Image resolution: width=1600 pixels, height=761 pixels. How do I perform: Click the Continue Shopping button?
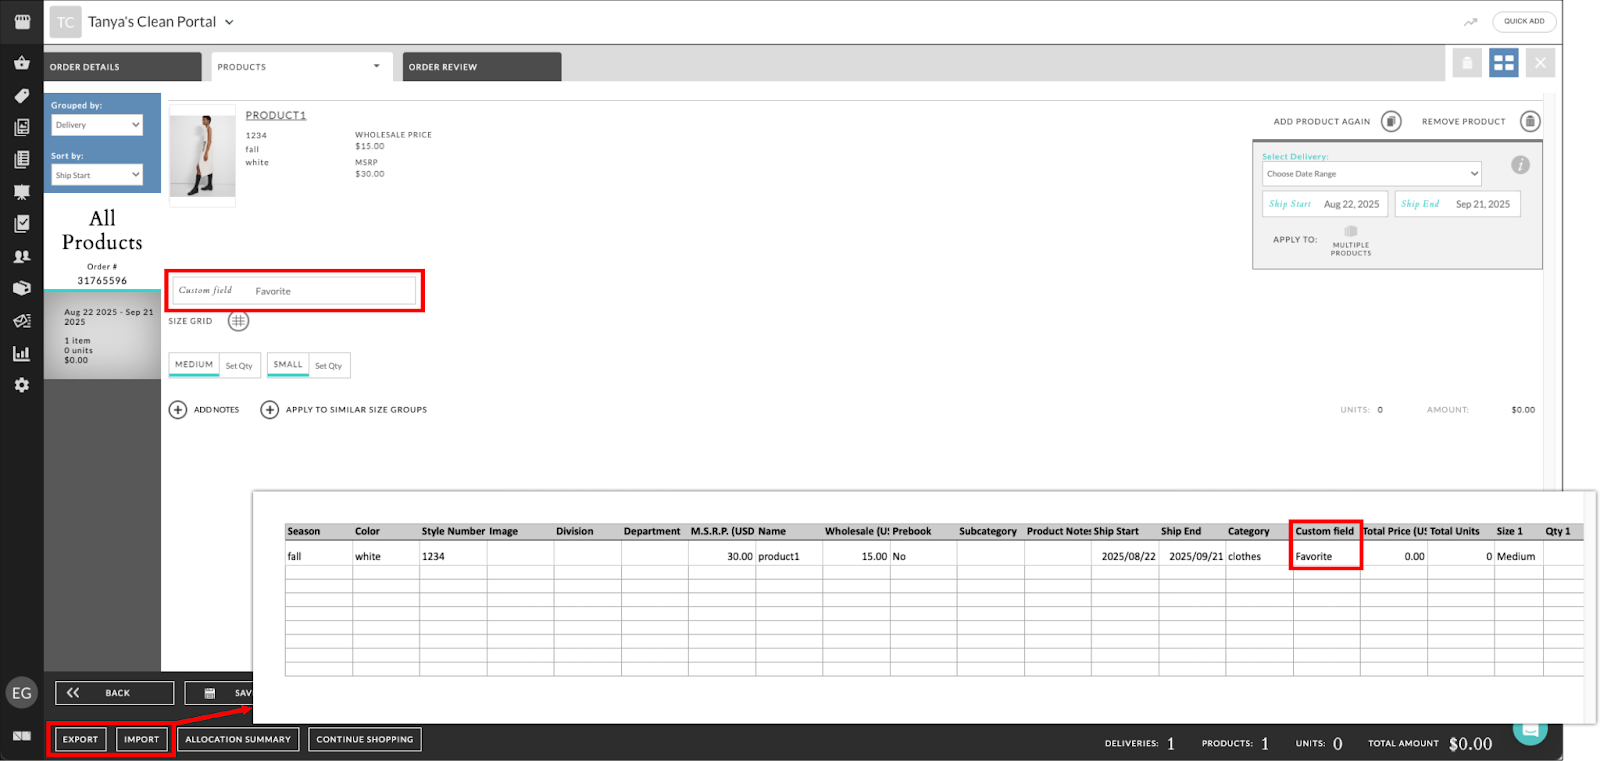click(365, 740)
